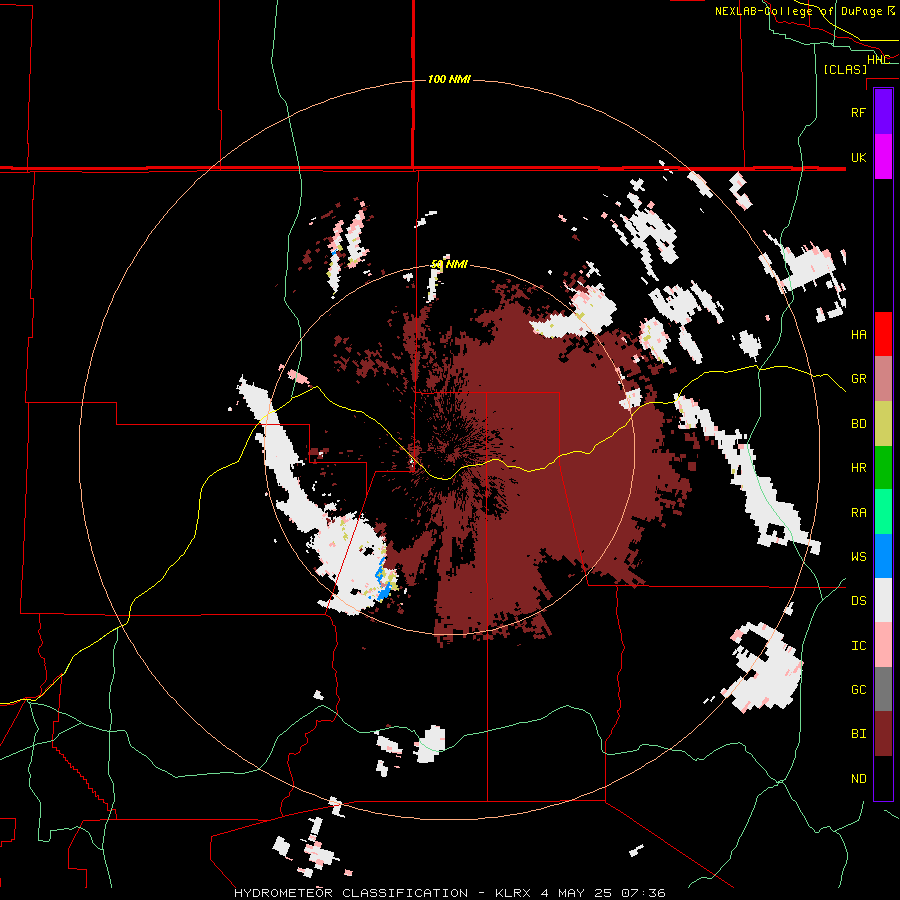The height and width of the screenshot is (900, 900).
Task: Click the BI legend label
Action: [x=858, y=734]
